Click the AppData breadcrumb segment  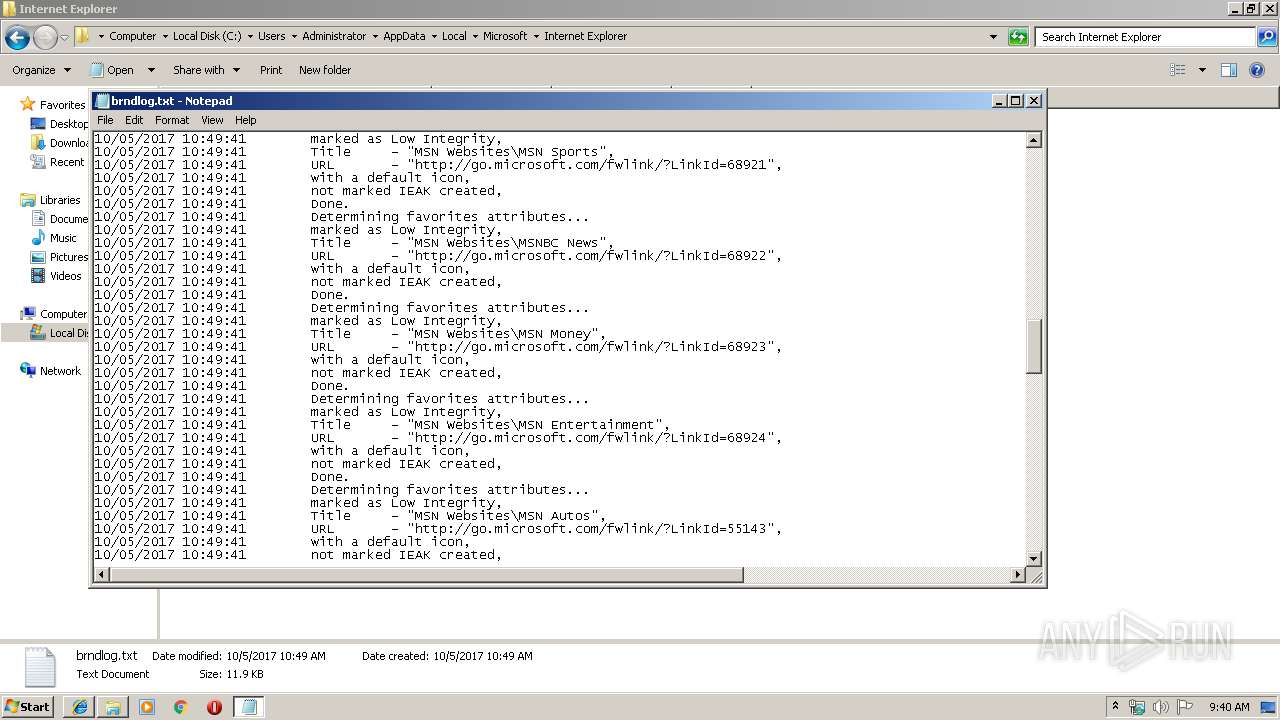point(404,36)
